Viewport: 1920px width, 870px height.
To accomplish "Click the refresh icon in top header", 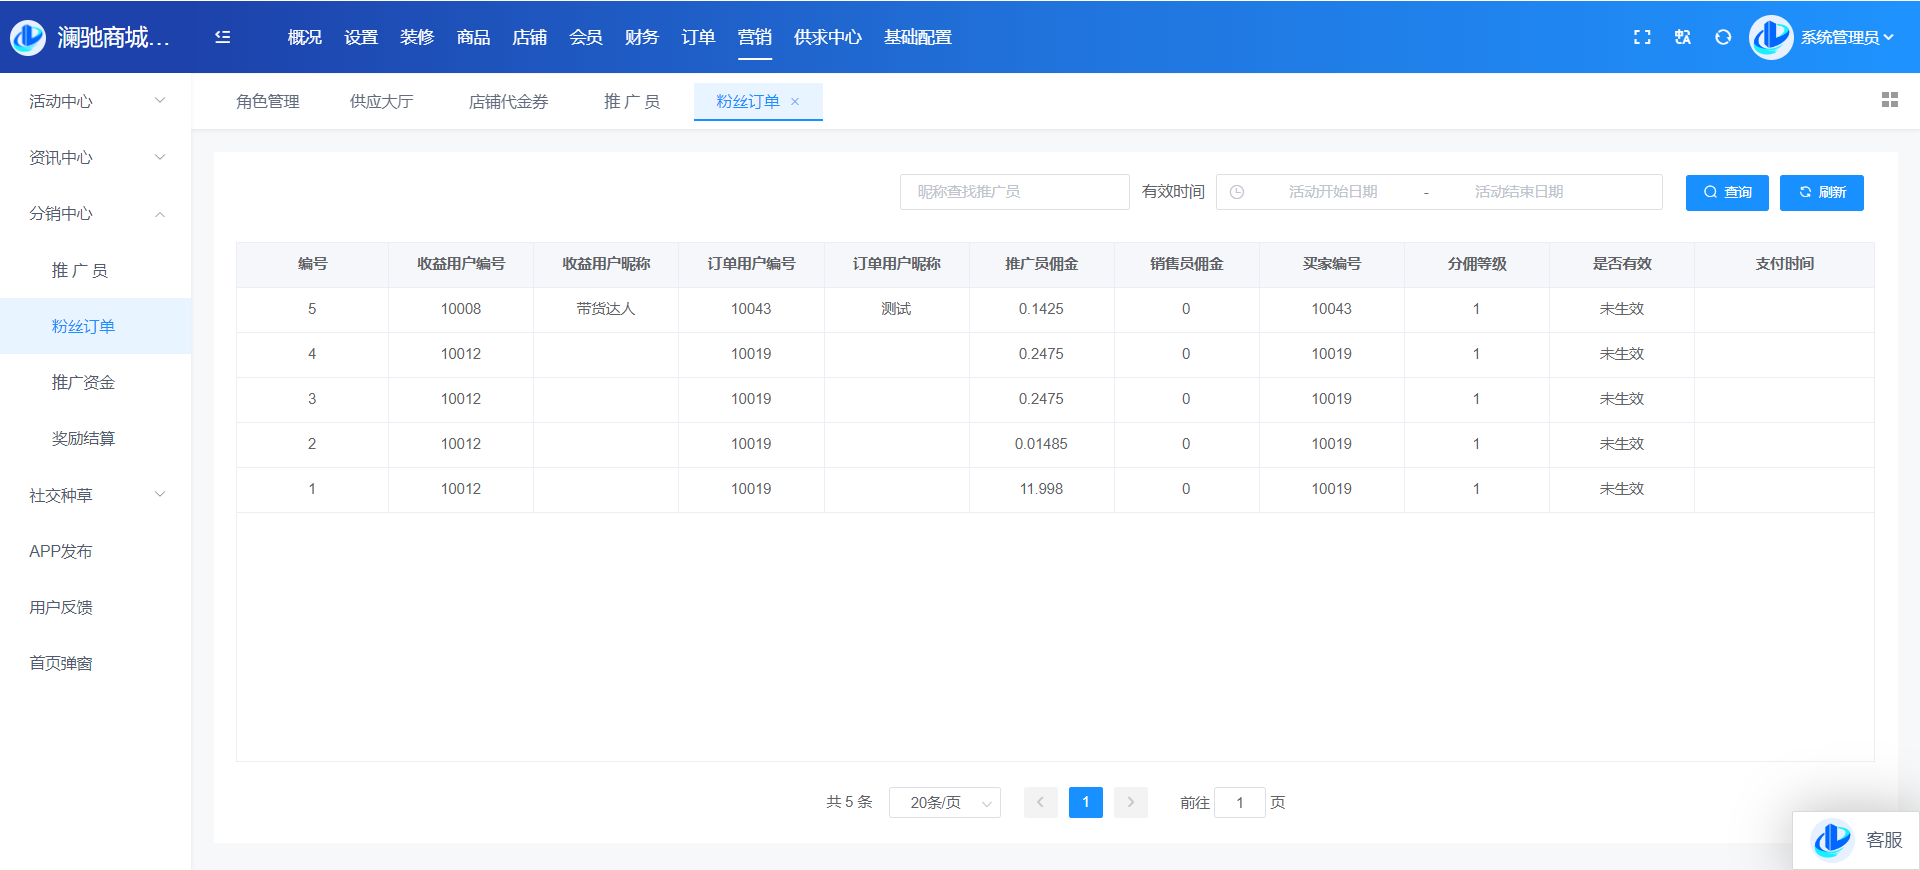I will [x=1723, y=37].
